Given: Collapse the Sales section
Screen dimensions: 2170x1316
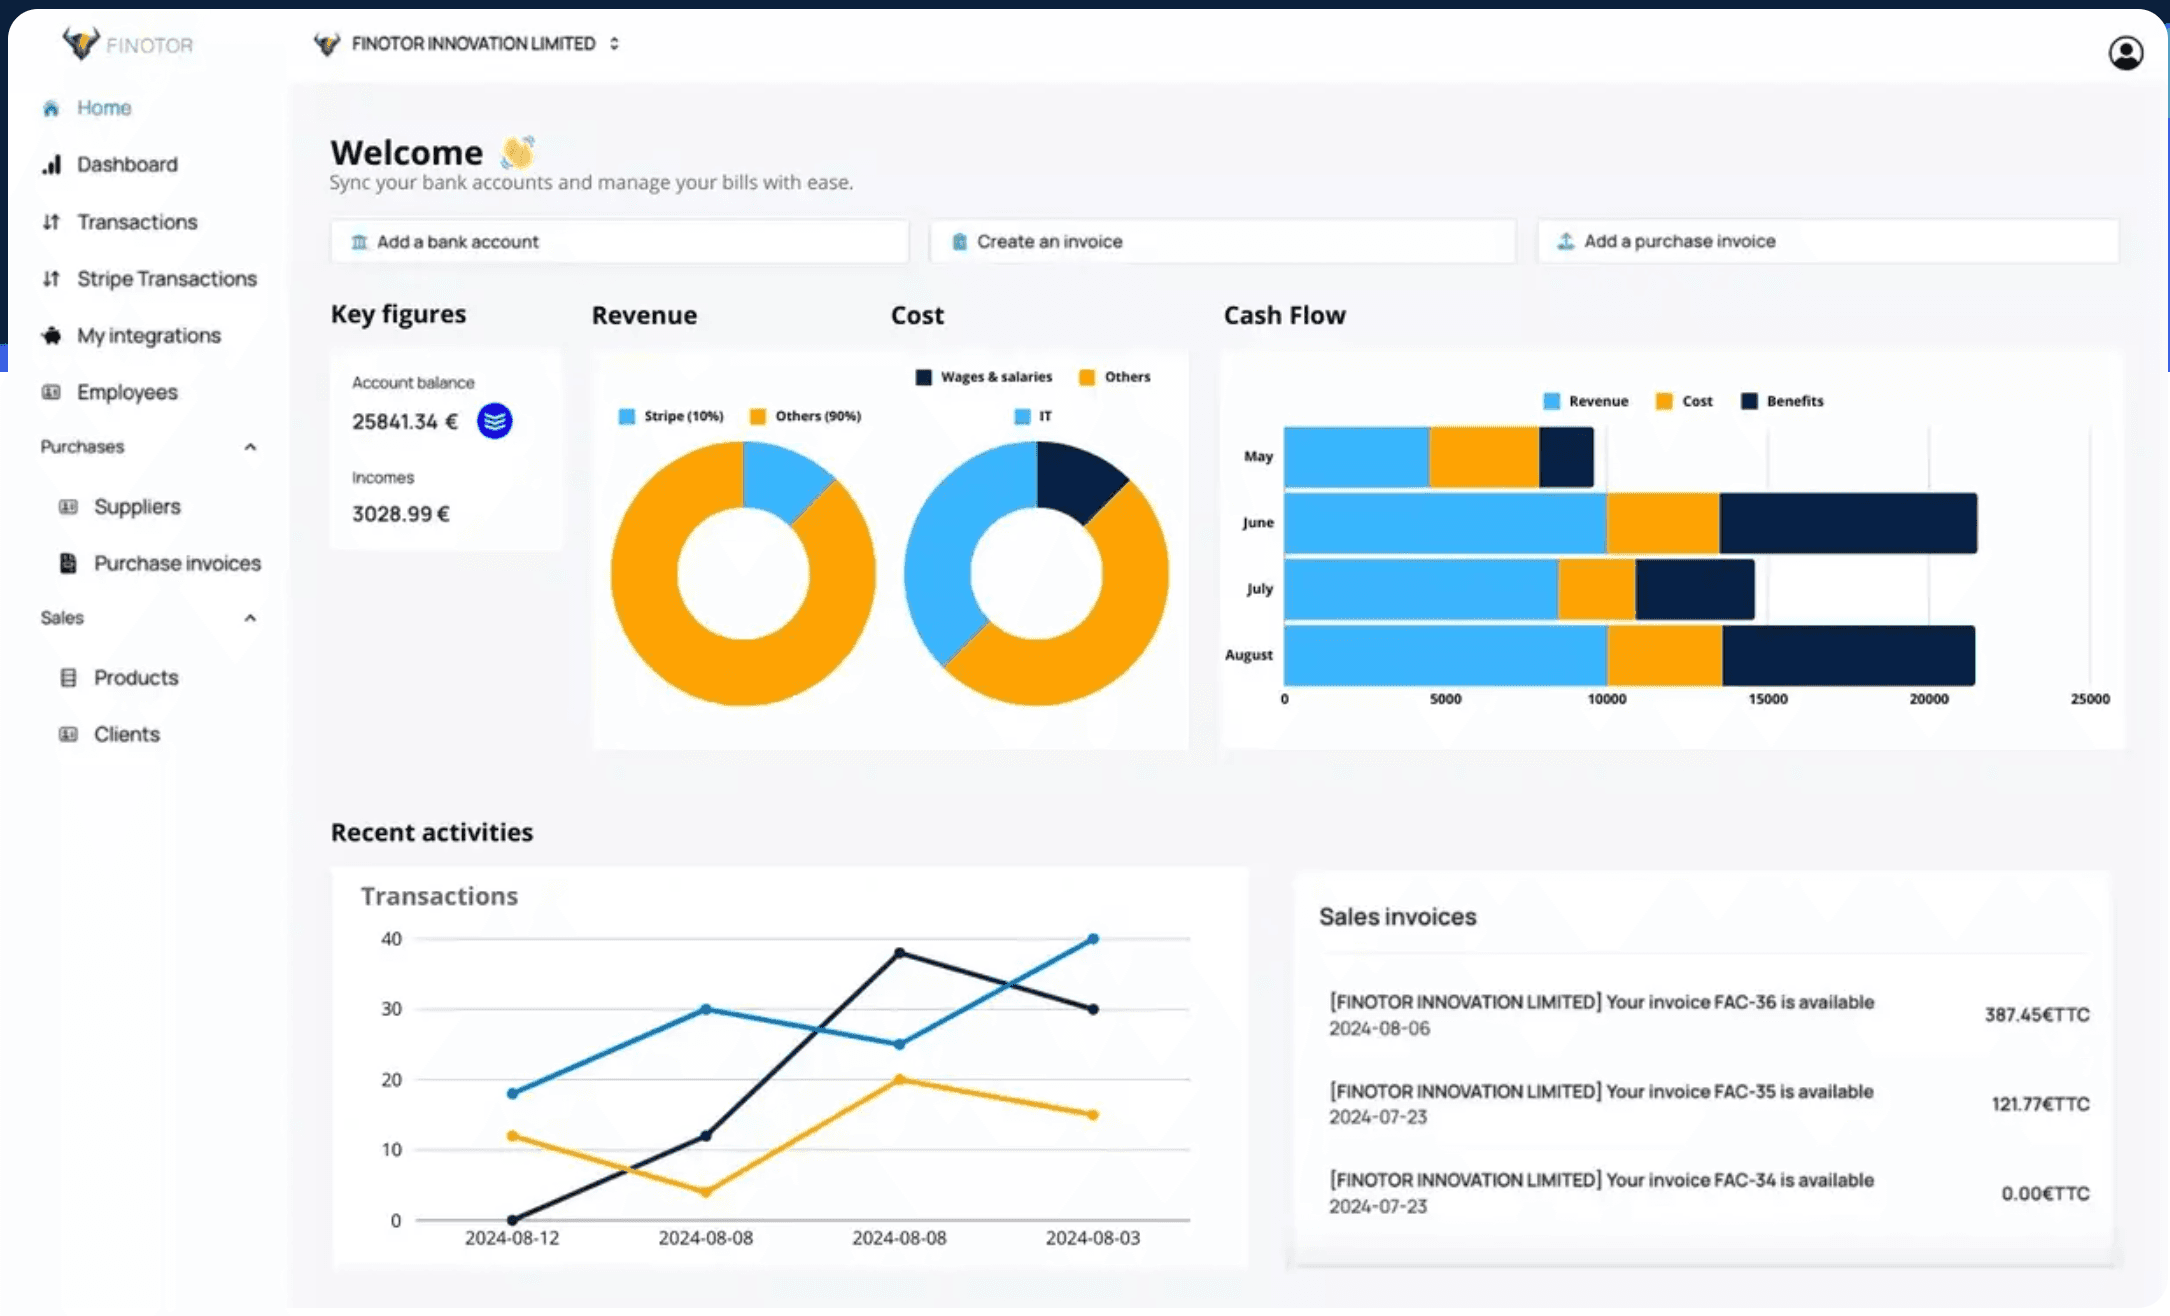Looking at the screenshot, I should 251,618.
